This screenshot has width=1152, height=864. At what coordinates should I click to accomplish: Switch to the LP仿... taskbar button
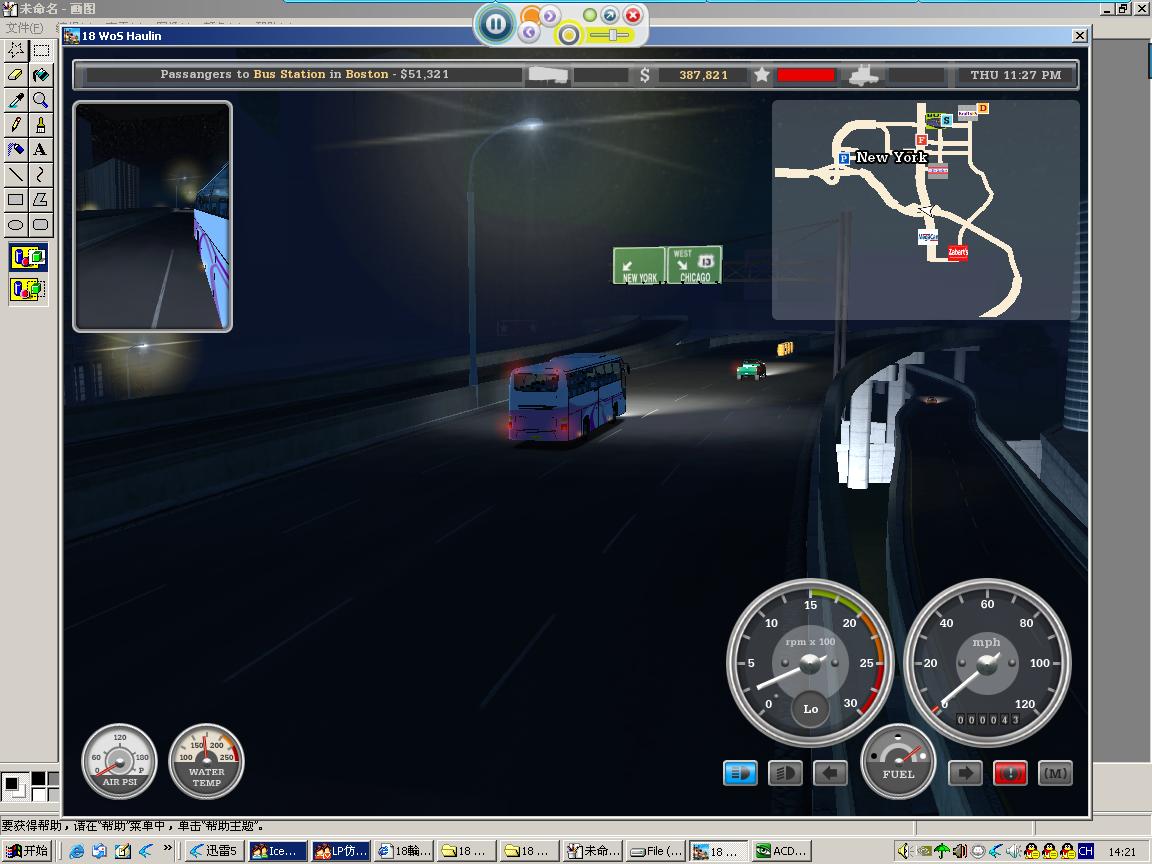coord(341,851)
